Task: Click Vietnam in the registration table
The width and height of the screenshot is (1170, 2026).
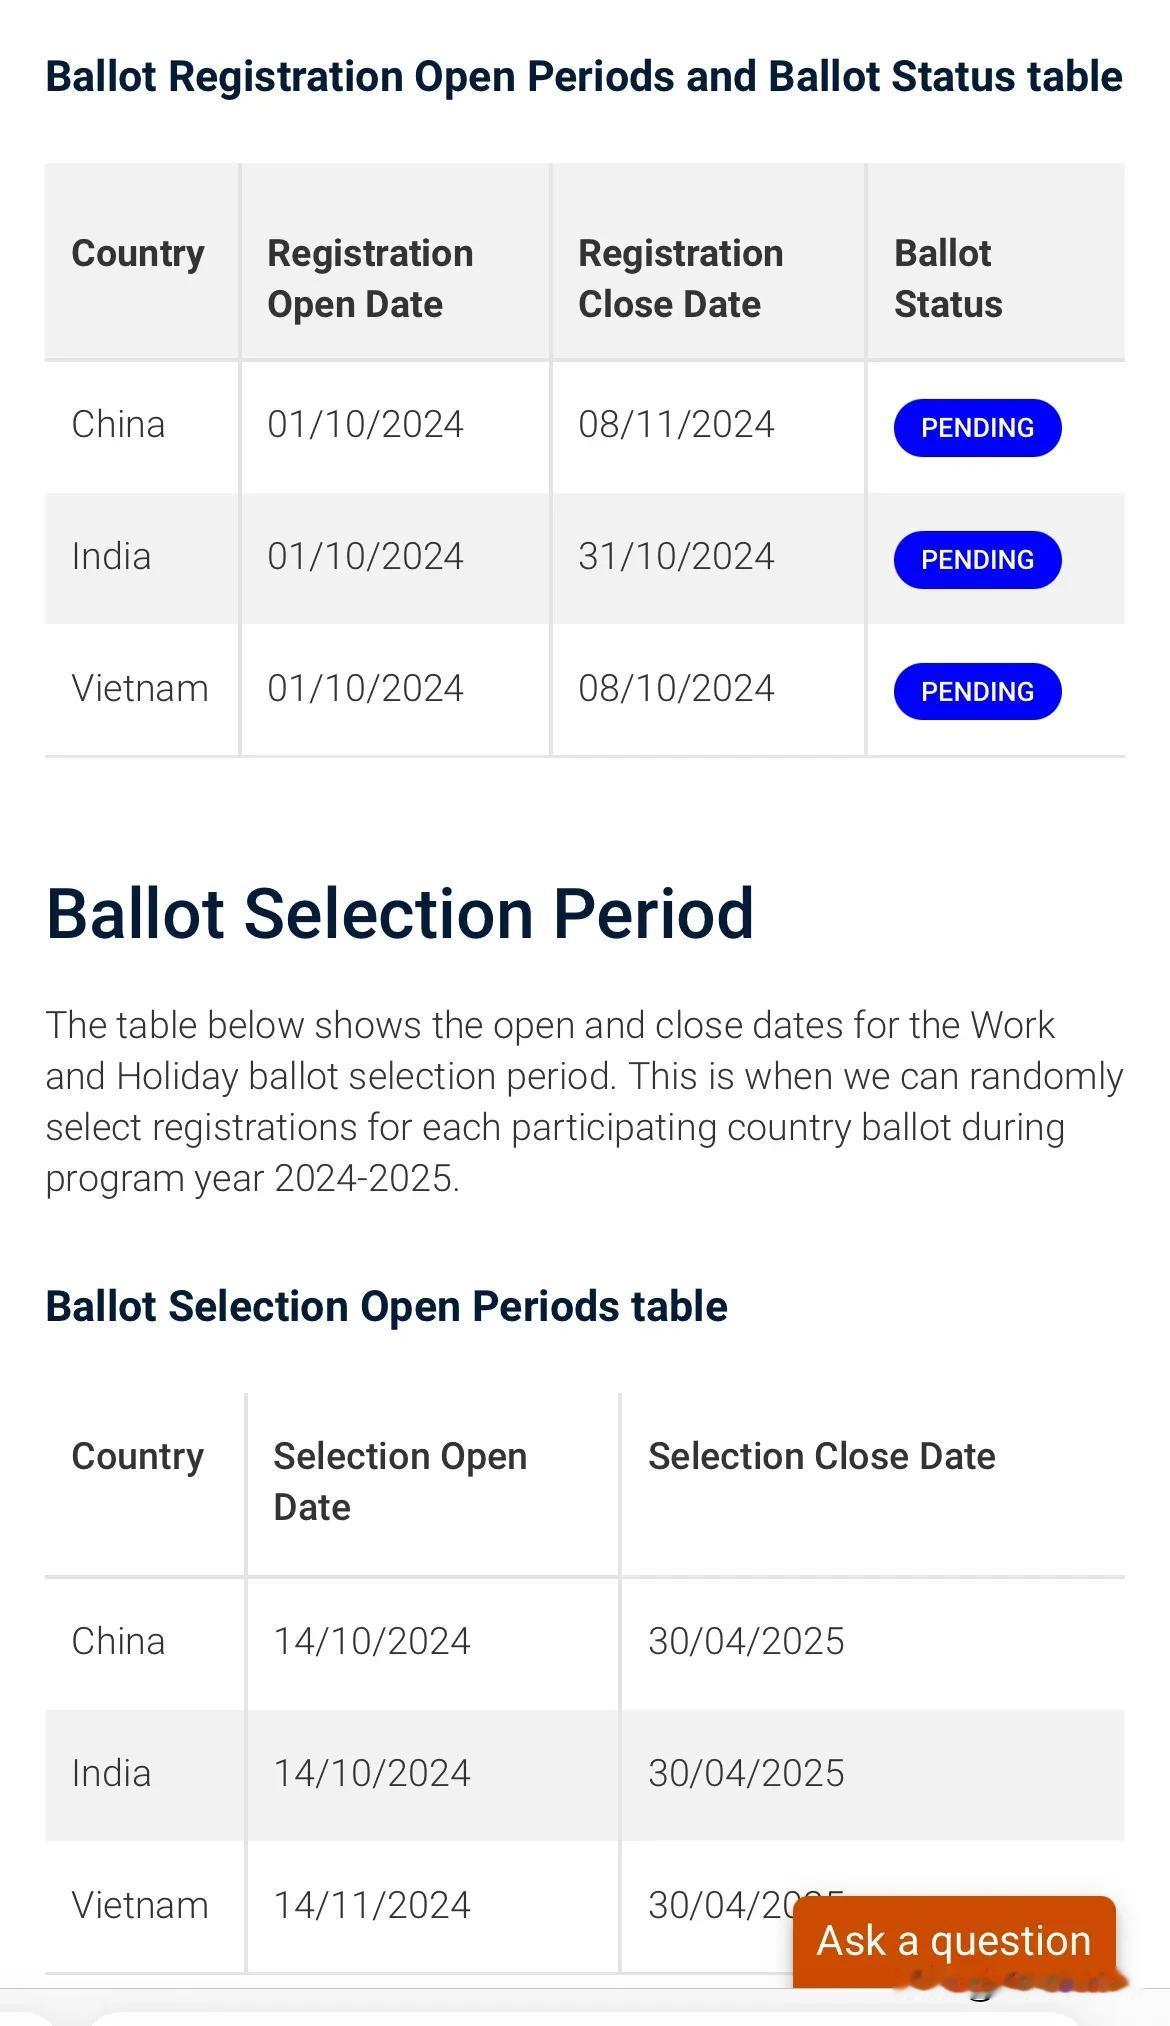Action: pyautogui.click(x=140, y=689)
